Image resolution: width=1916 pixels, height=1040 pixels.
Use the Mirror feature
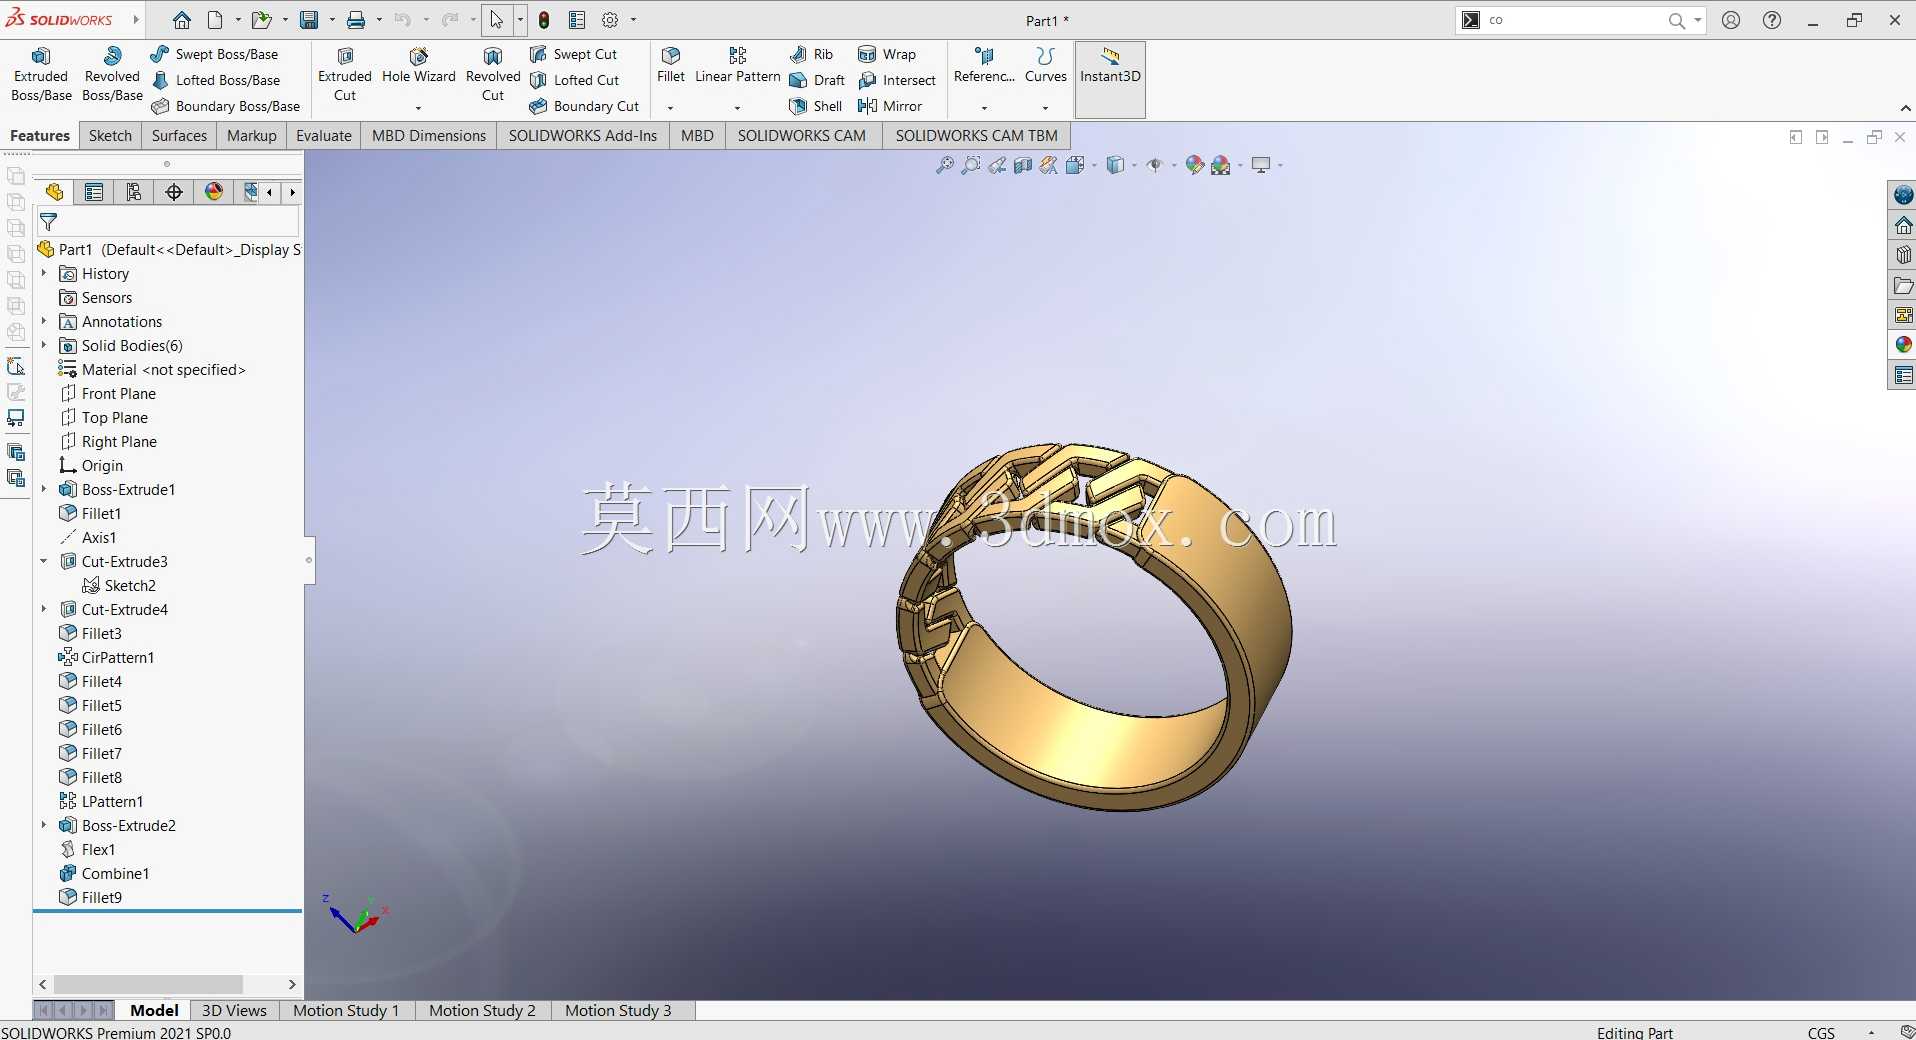pos(890,106)
